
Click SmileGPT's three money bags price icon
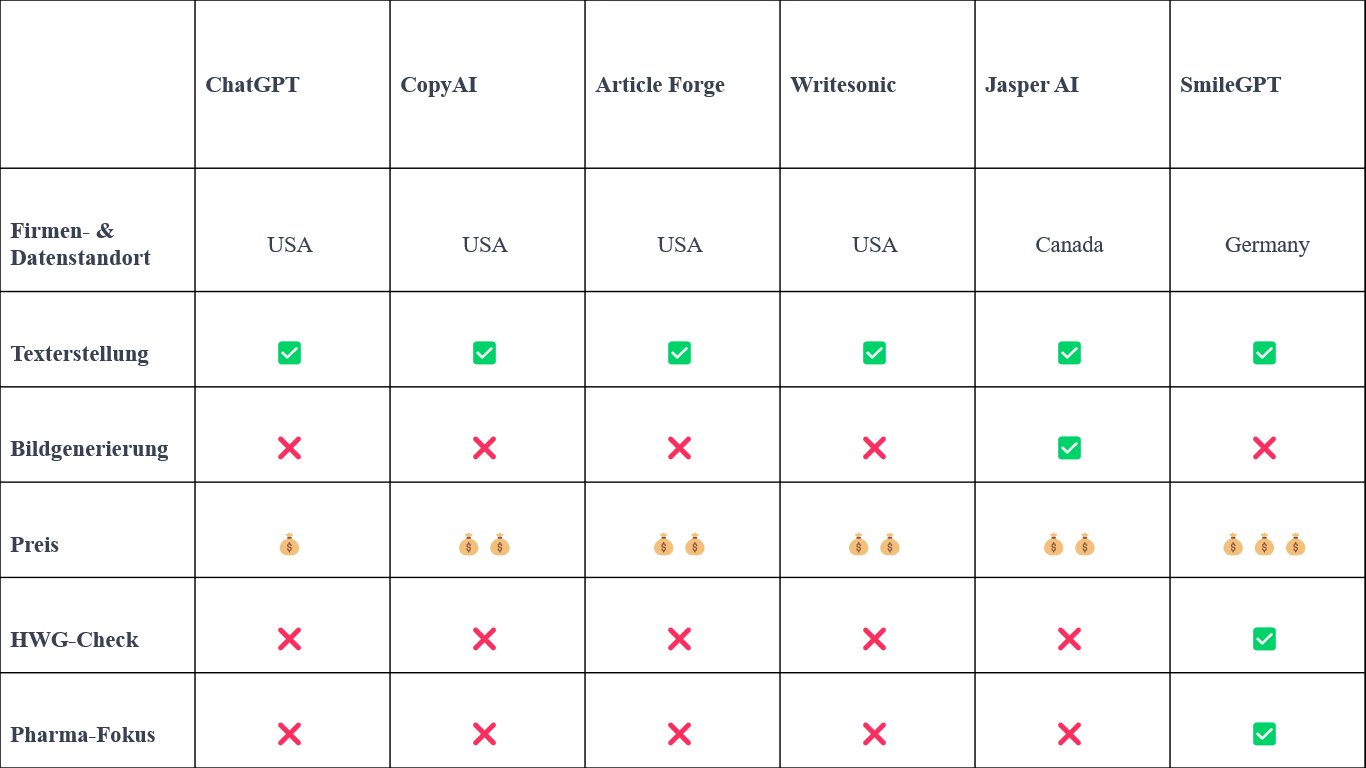1264,544
